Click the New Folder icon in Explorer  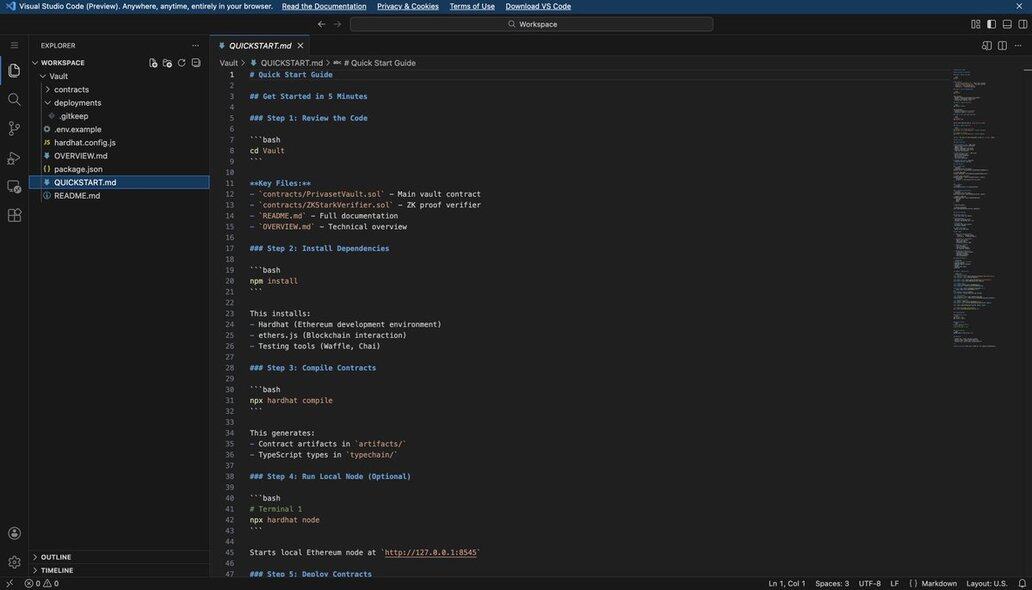coord(167,63)
